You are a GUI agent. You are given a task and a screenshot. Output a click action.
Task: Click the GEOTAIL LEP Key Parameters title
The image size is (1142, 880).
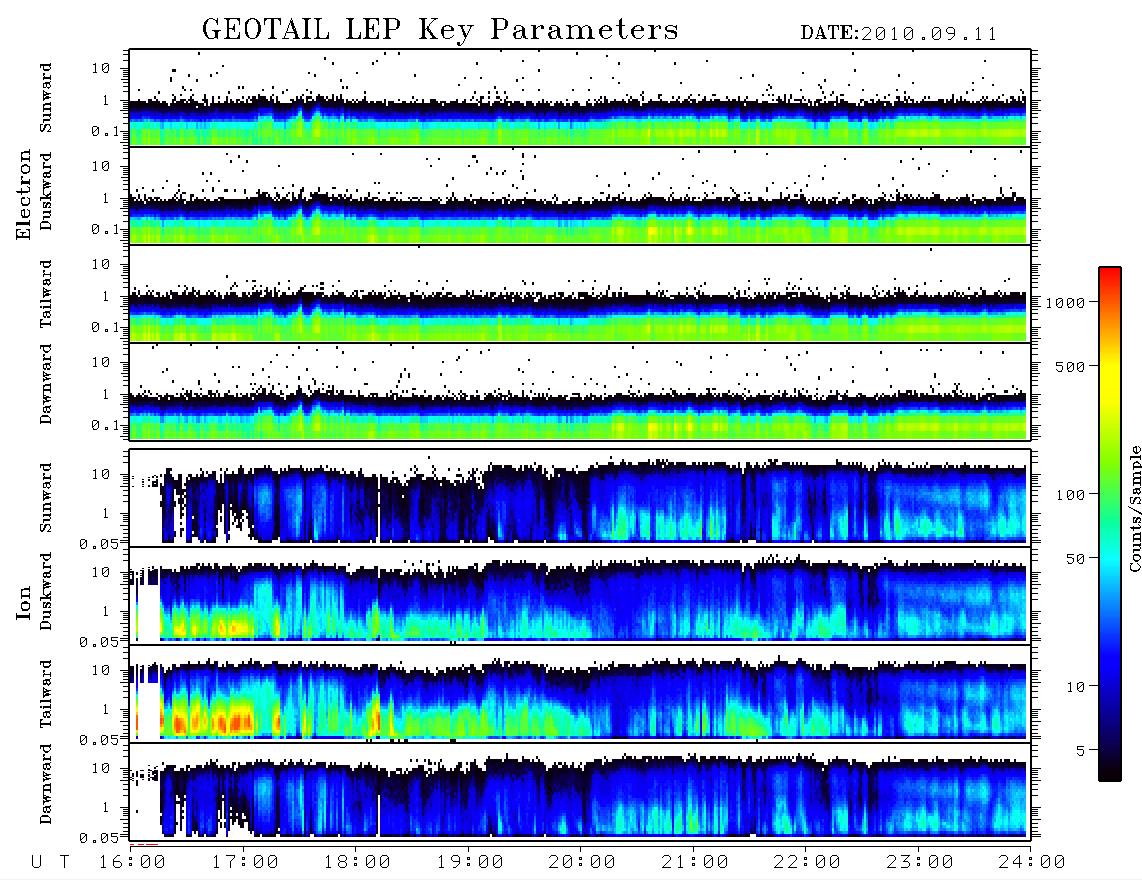[440, 31]
